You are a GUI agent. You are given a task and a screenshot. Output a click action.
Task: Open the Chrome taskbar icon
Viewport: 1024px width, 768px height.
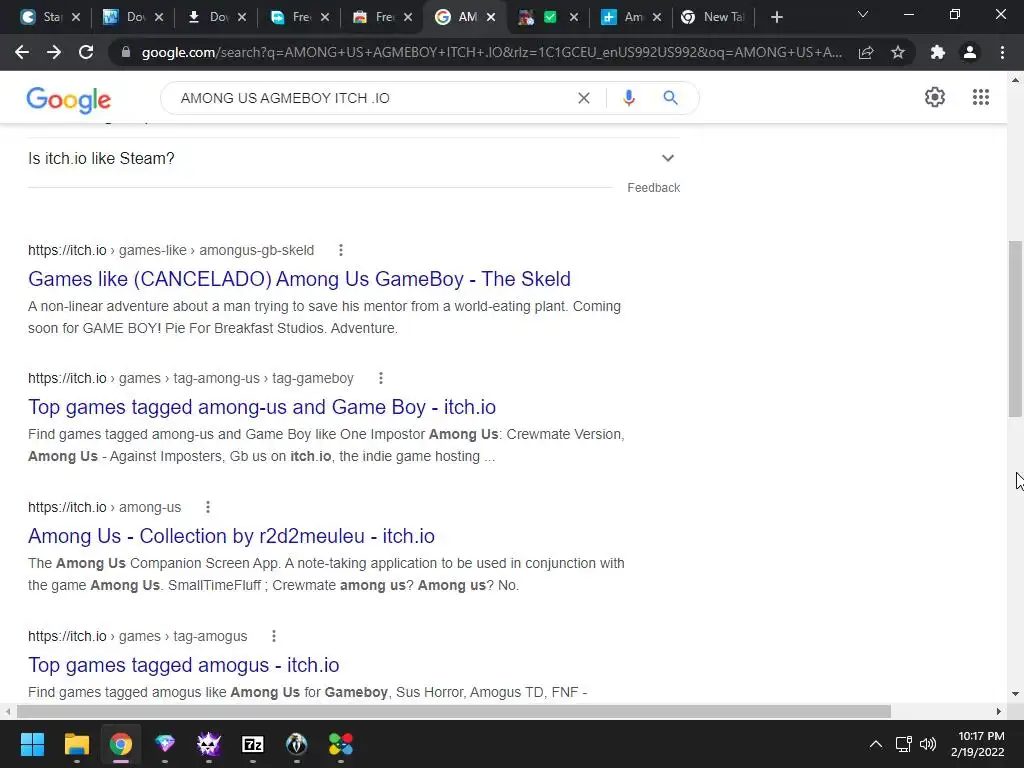point(121,744)
